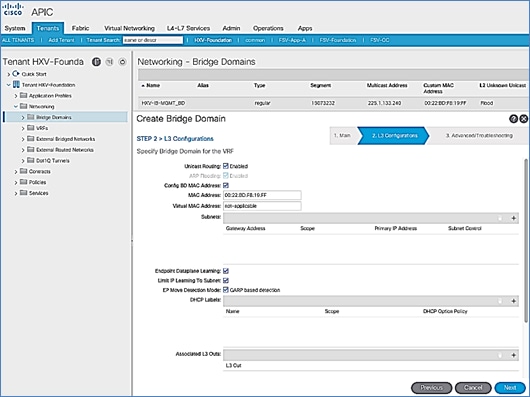Click the Quick Start icon
Image resolution: width=530 pixels, height=397 pixels.
tap(16, 74)
